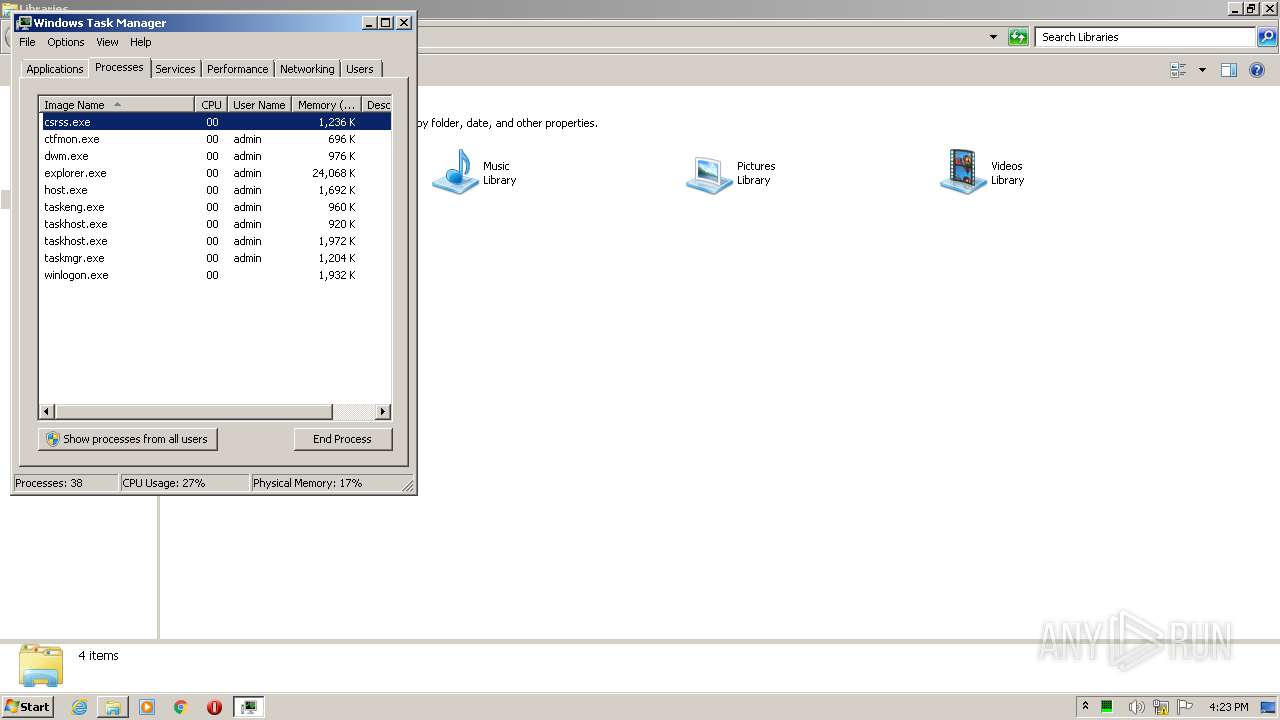Select the taskeng.exe process row
The image size is (1280, 720).
point(215,207)
